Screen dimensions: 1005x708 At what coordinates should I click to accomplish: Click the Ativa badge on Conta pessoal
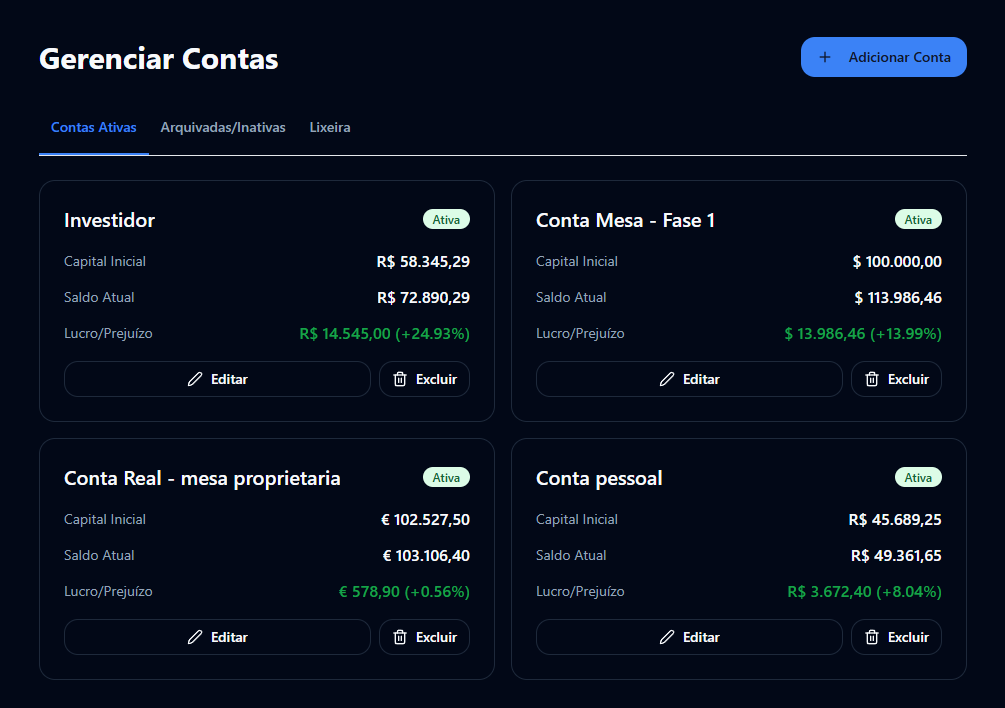918,477
